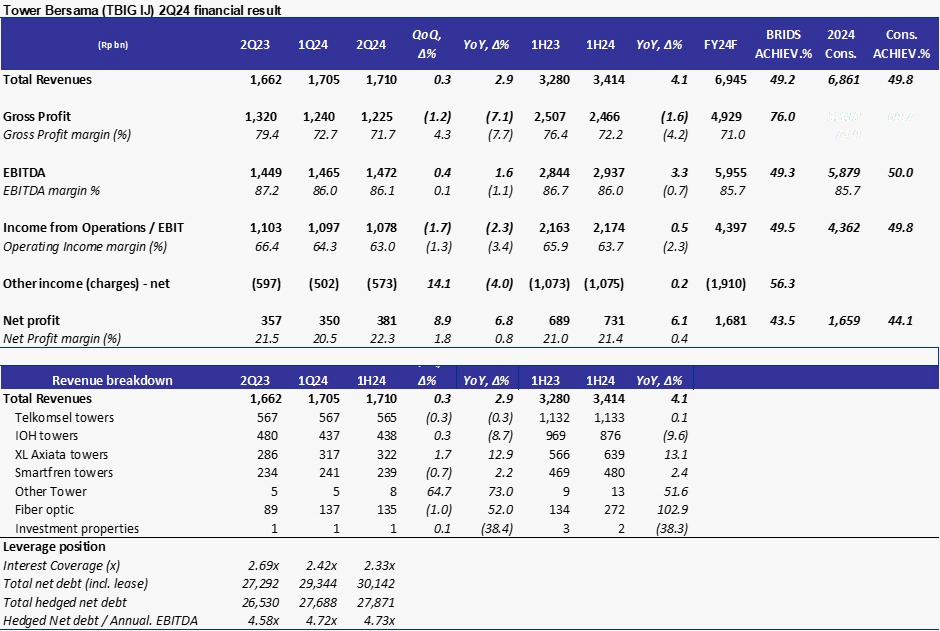Select the 'Fiber optic' row label
Screen dimensions: 940x631
[x=44, y=510]
